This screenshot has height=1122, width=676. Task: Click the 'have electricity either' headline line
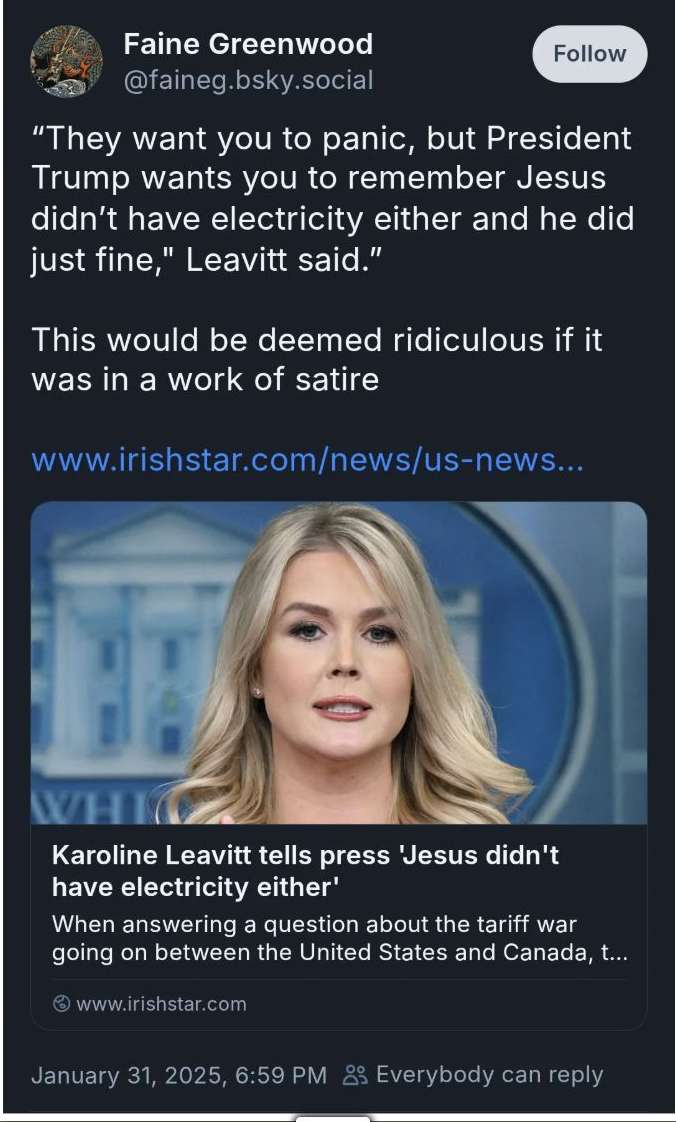pyautogui.click(x=195, y=887)
